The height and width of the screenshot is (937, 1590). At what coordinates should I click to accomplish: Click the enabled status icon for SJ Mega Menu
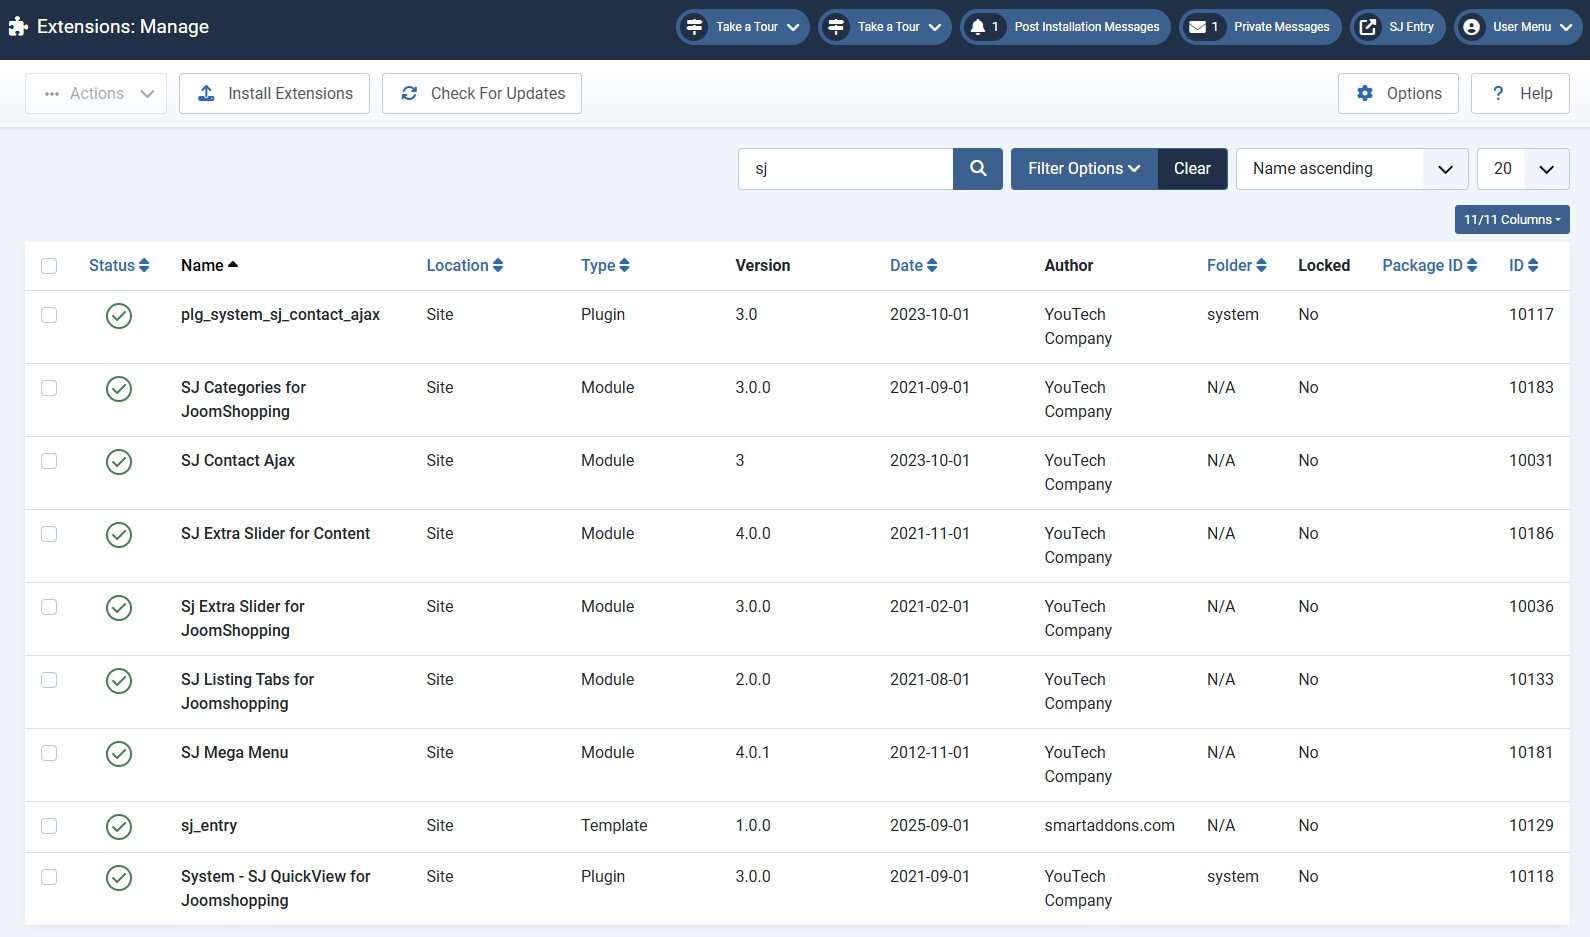tap(119, 754)
